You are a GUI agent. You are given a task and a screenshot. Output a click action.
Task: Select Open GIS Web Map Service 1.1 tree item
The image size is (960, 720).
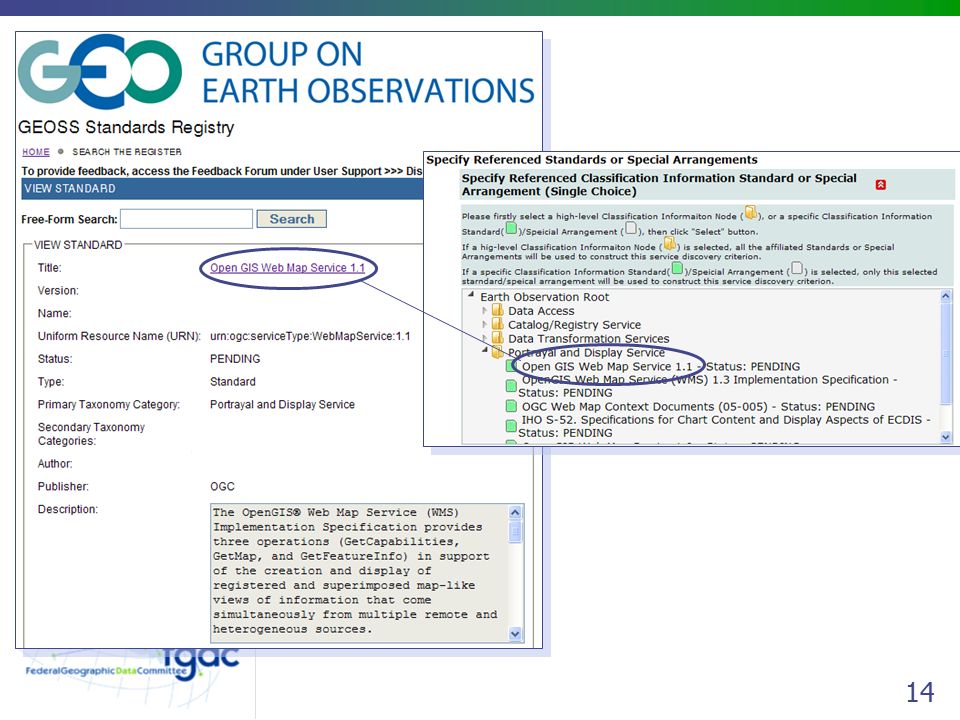point(661,367)
